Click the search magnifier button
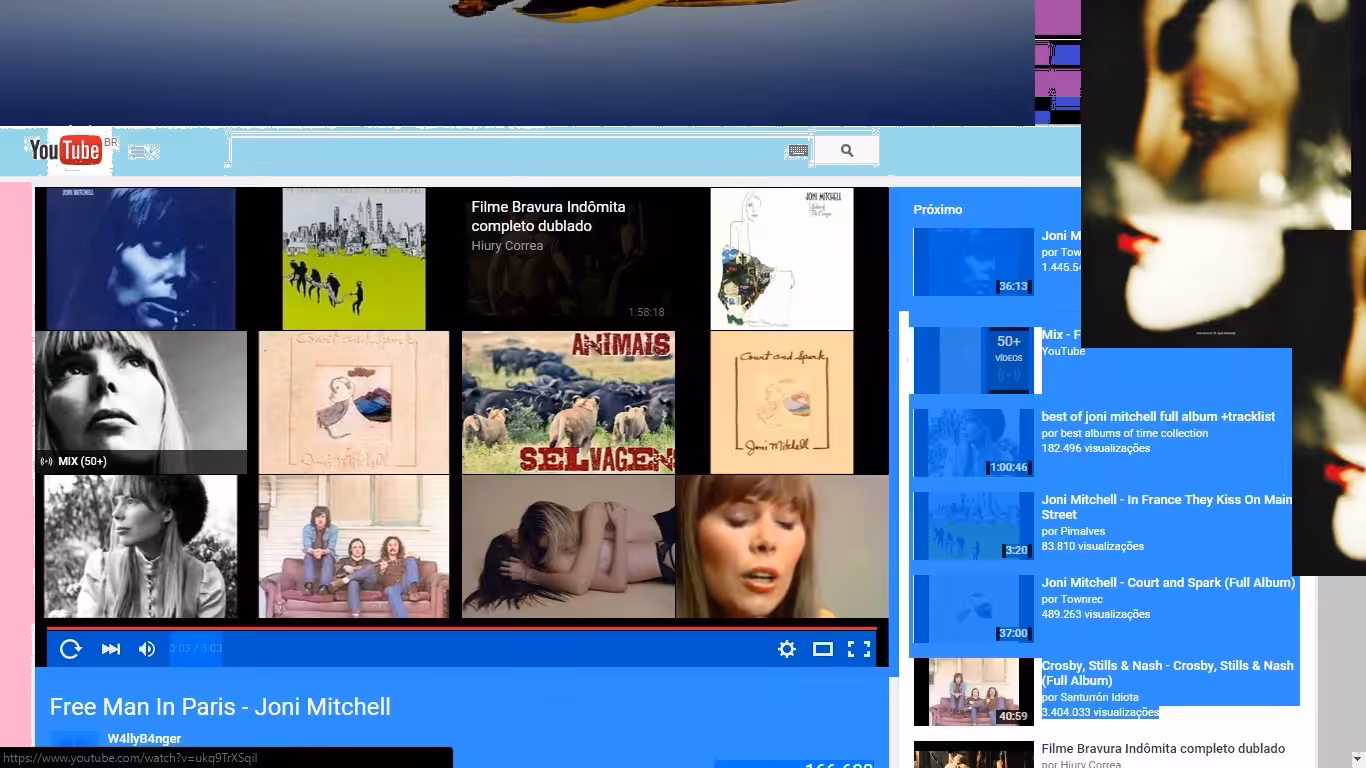 pos(847,150)
